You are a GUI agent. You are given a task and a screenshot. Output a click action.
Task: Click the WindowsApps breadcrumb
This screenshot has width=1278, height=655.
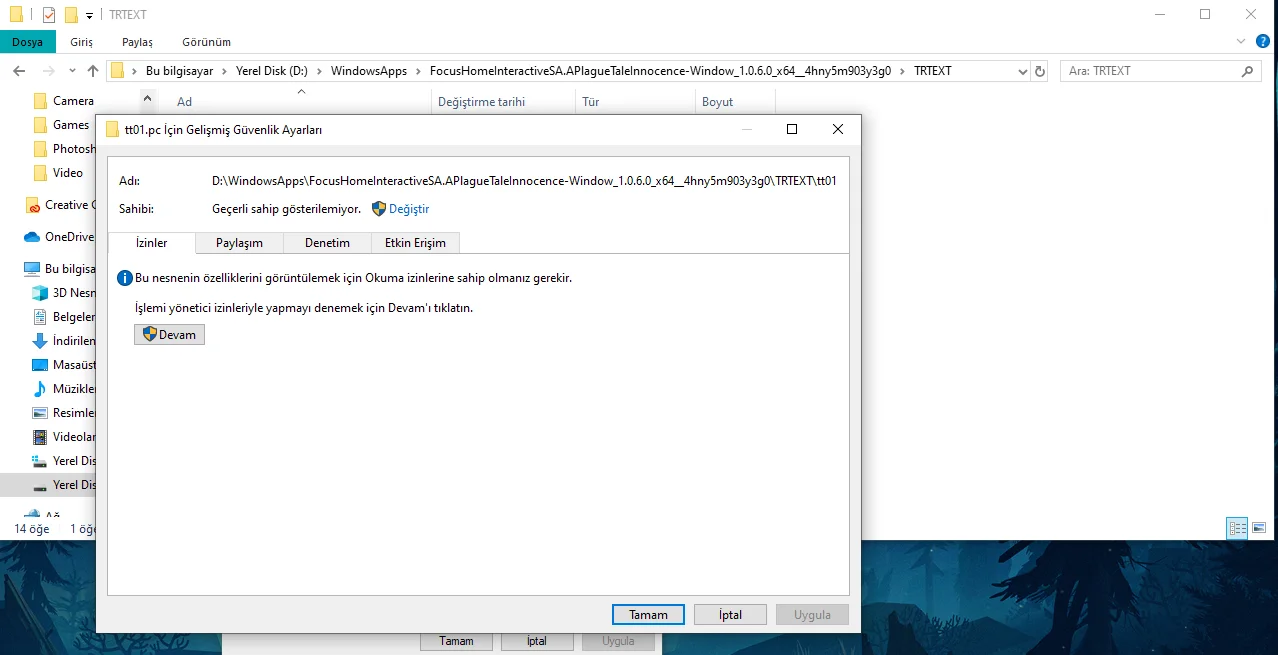click(369, 71)
